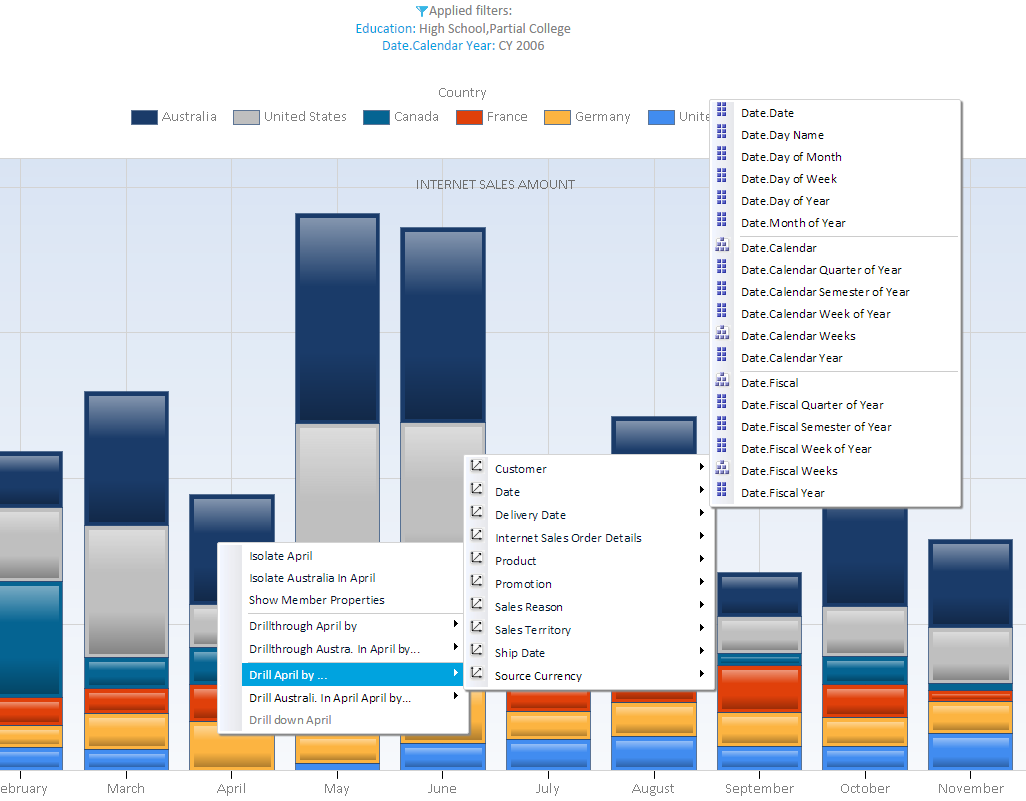Click the drillthrough icon beside Product

coord(477,558)
